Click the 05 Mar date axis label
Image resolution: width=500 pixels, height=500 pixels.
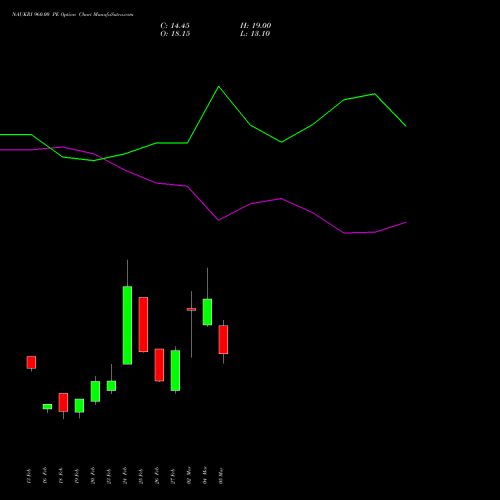point(221,476)
